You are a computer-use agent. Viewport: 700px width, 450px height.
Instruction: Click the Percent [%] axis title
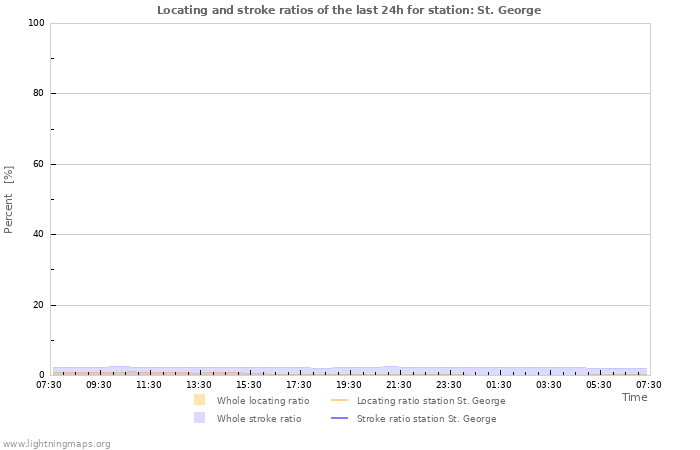click(9, 199)
